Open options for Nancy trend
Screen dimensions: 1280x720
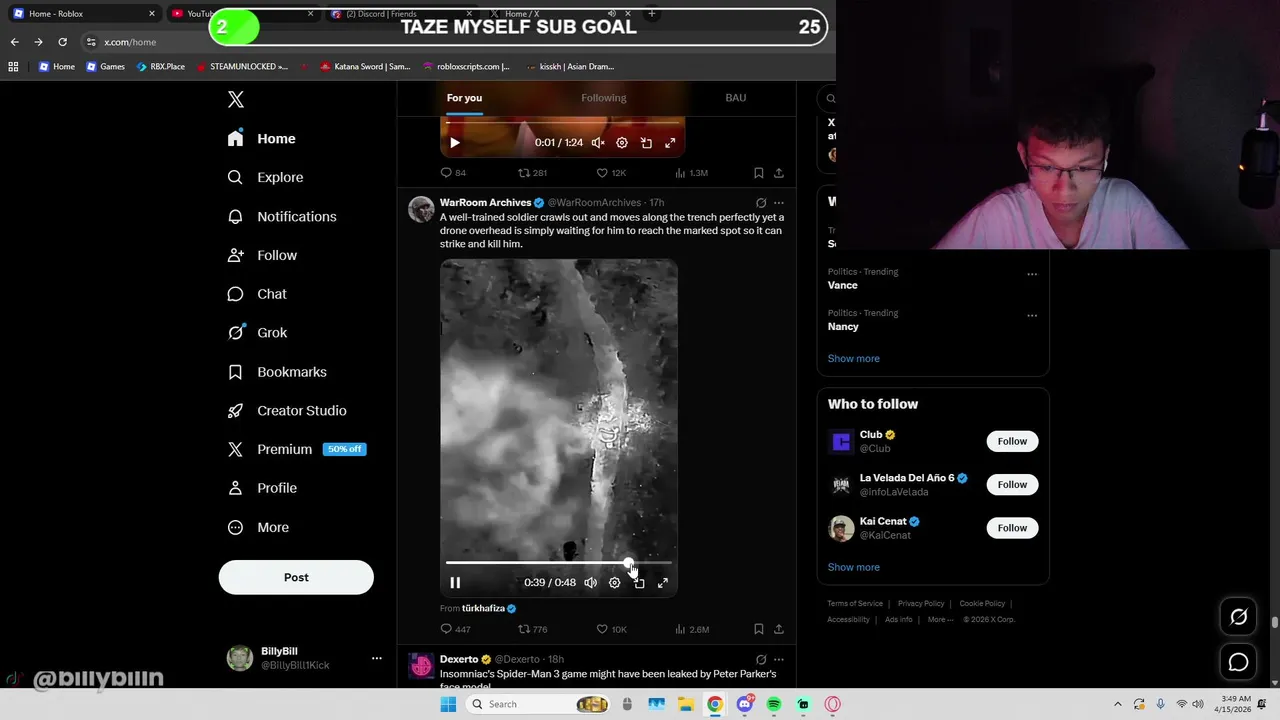click(1032, 315)
